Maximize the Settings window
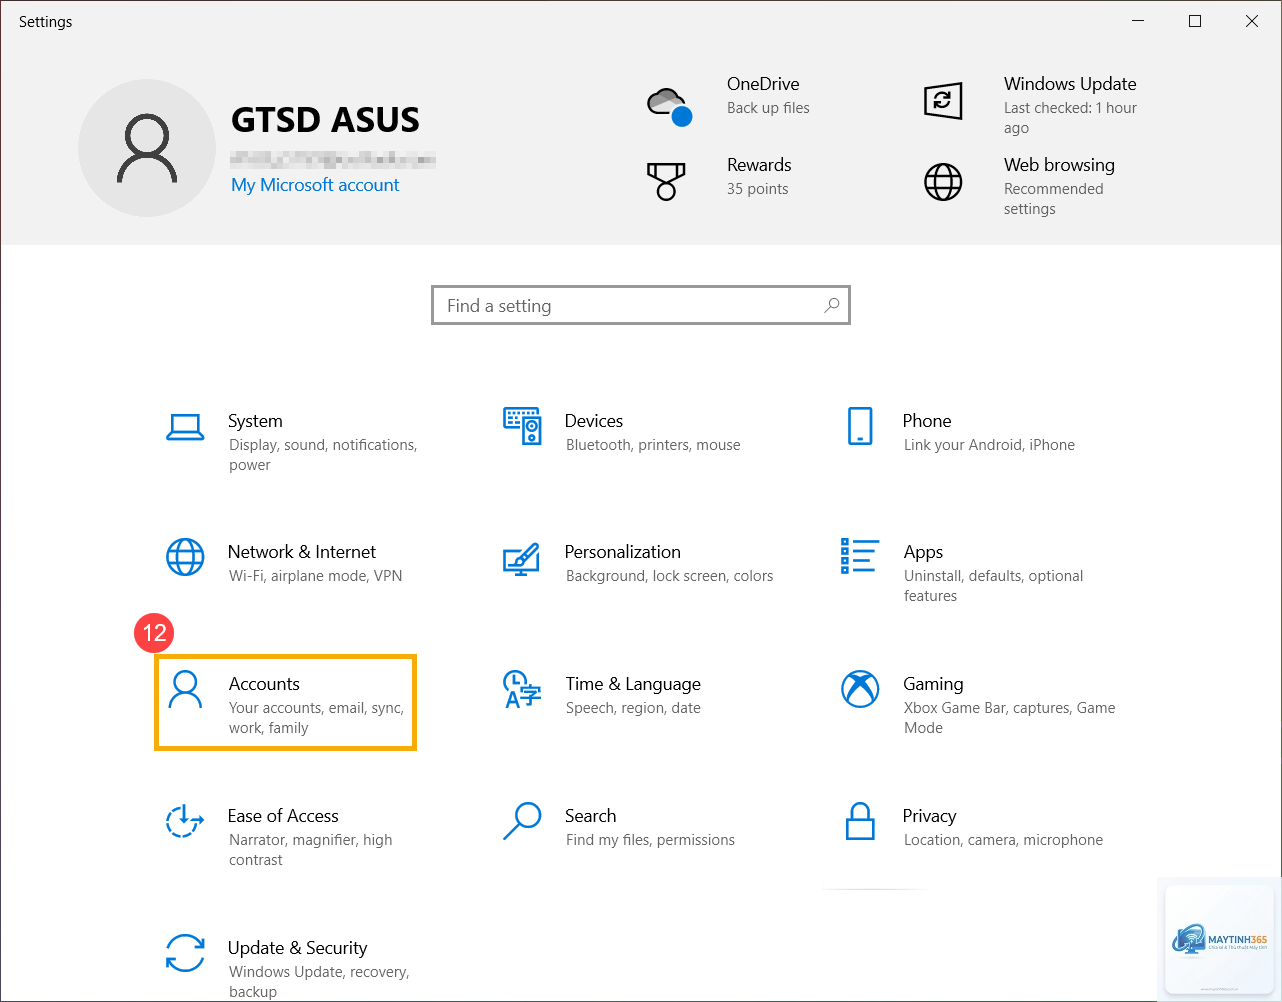The width and height of the screenshot is (1282, 1002). (1195, 21)
